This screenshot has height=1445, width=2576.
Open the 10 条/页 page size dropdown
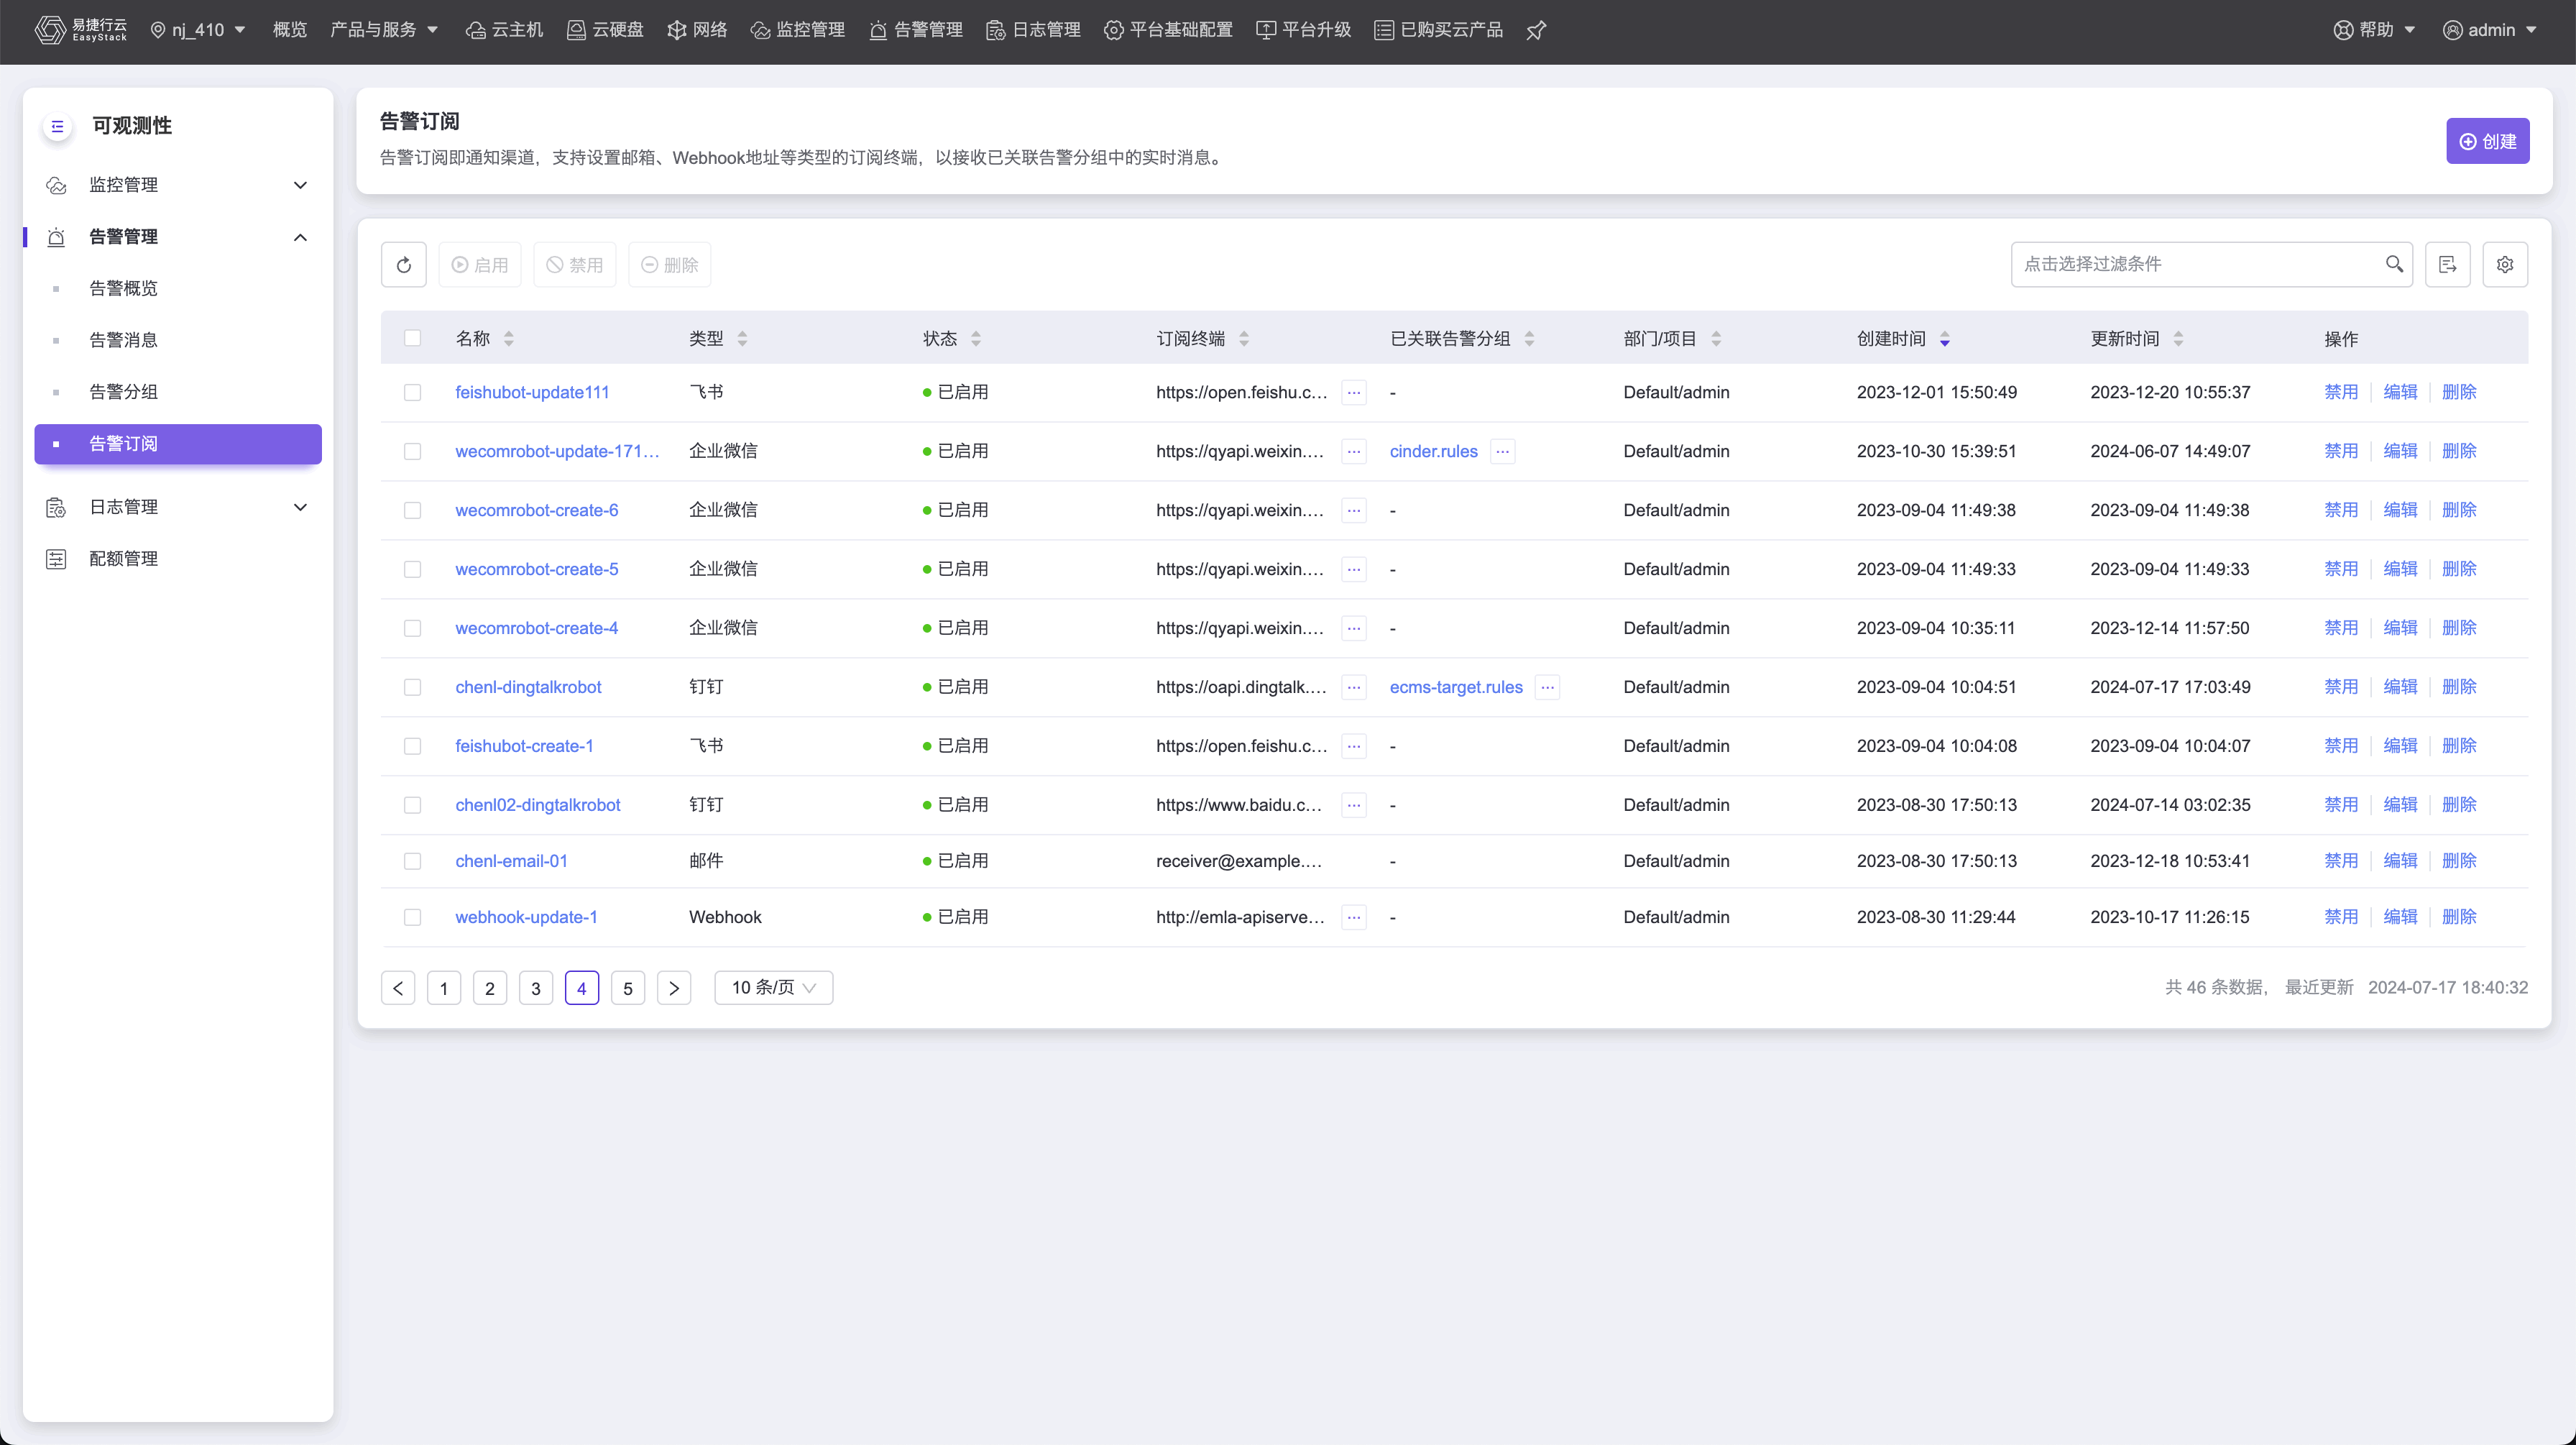coord(773,988)
